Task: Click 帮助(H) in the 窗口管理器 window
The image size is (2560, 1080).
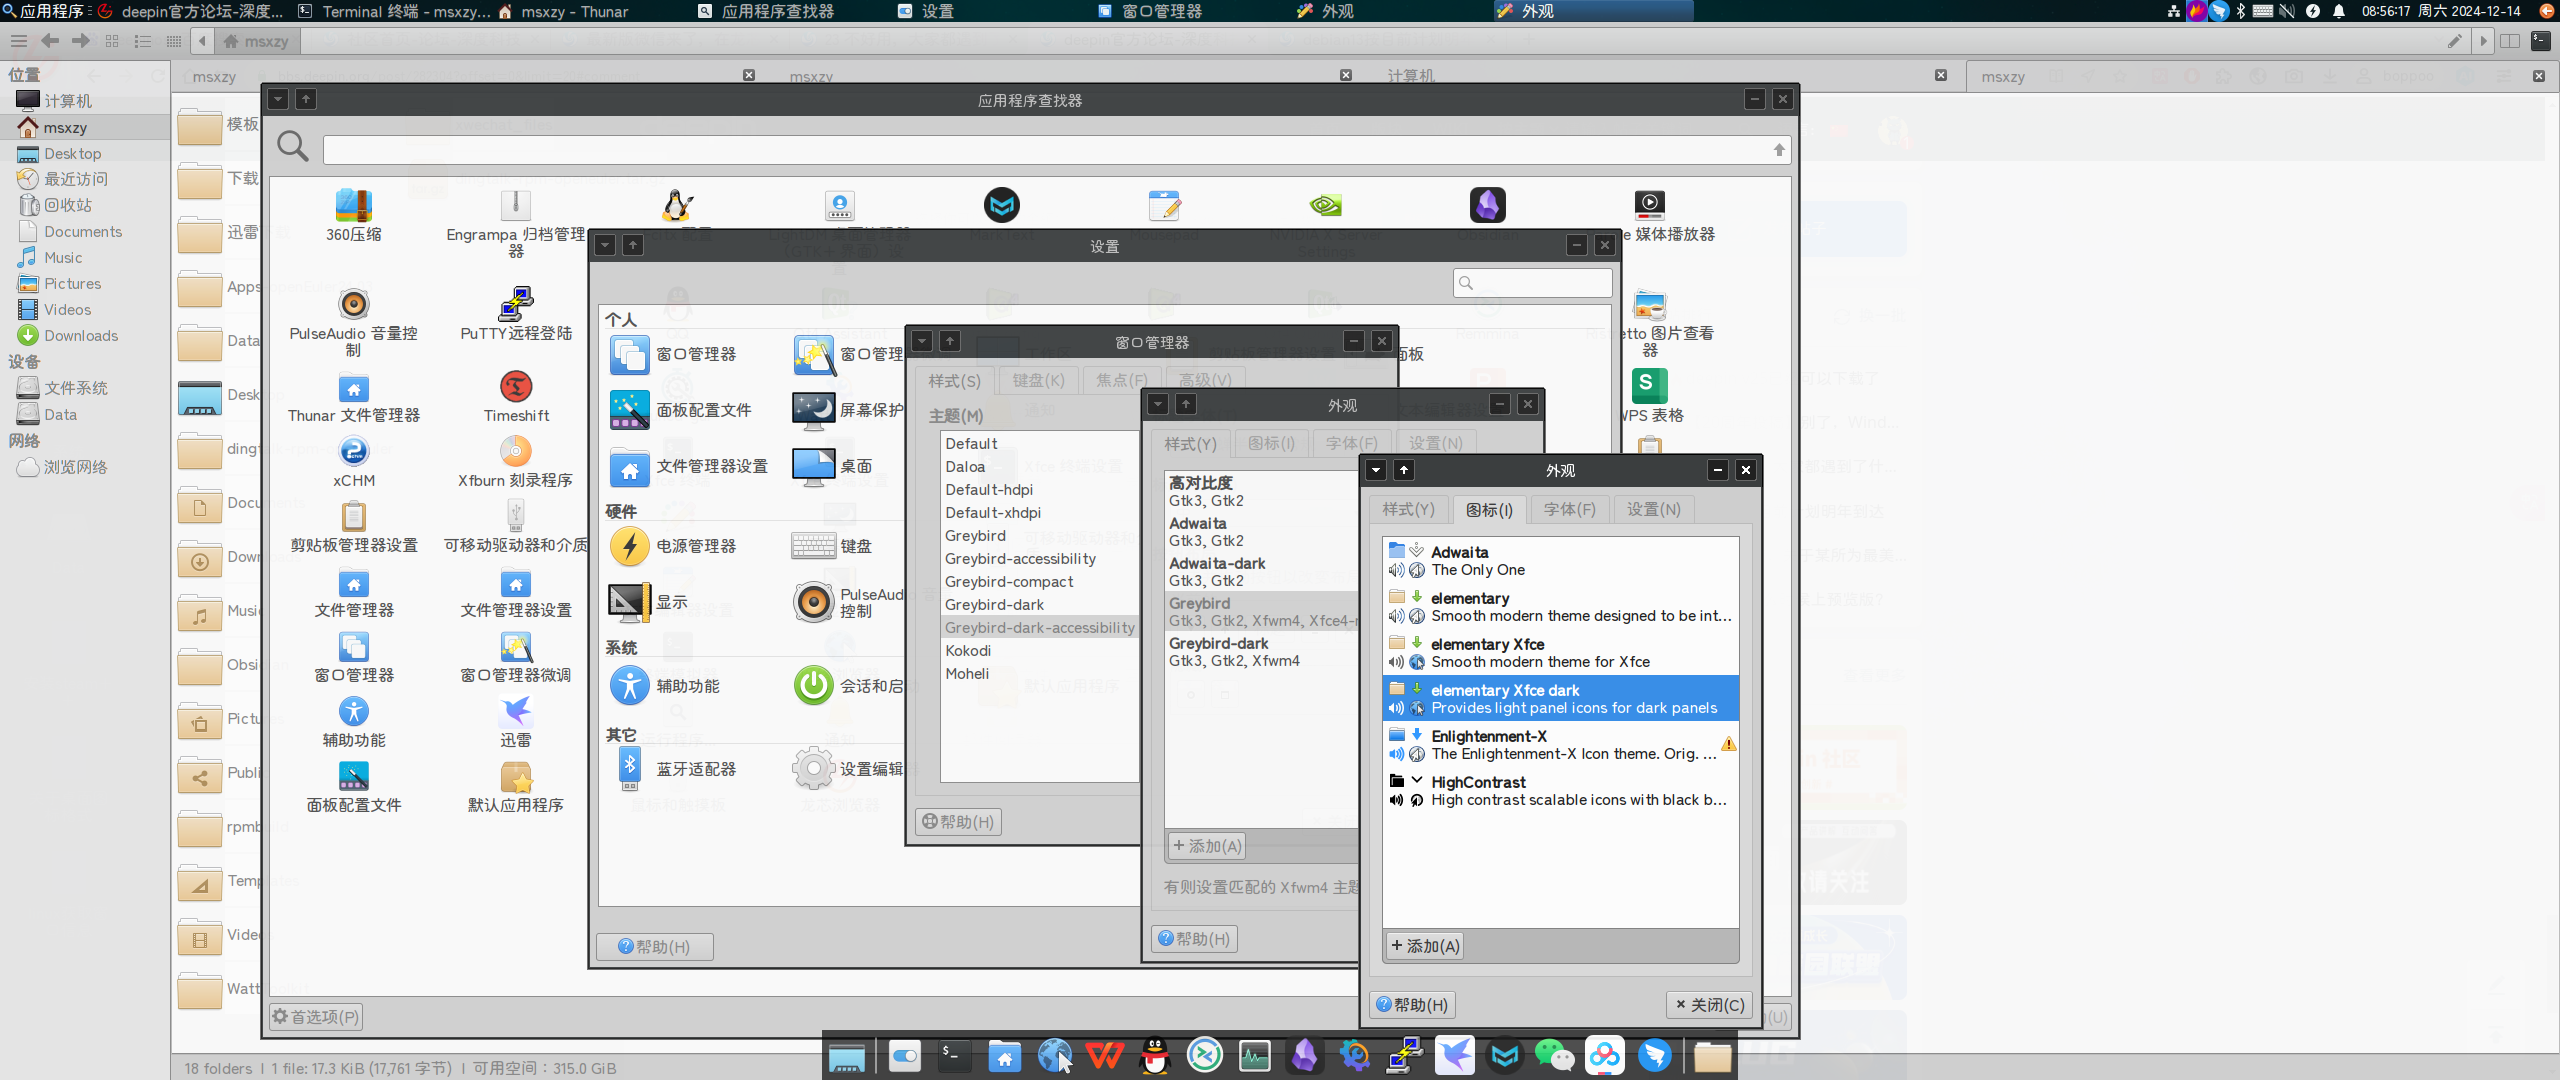Action: click(958, 822)
